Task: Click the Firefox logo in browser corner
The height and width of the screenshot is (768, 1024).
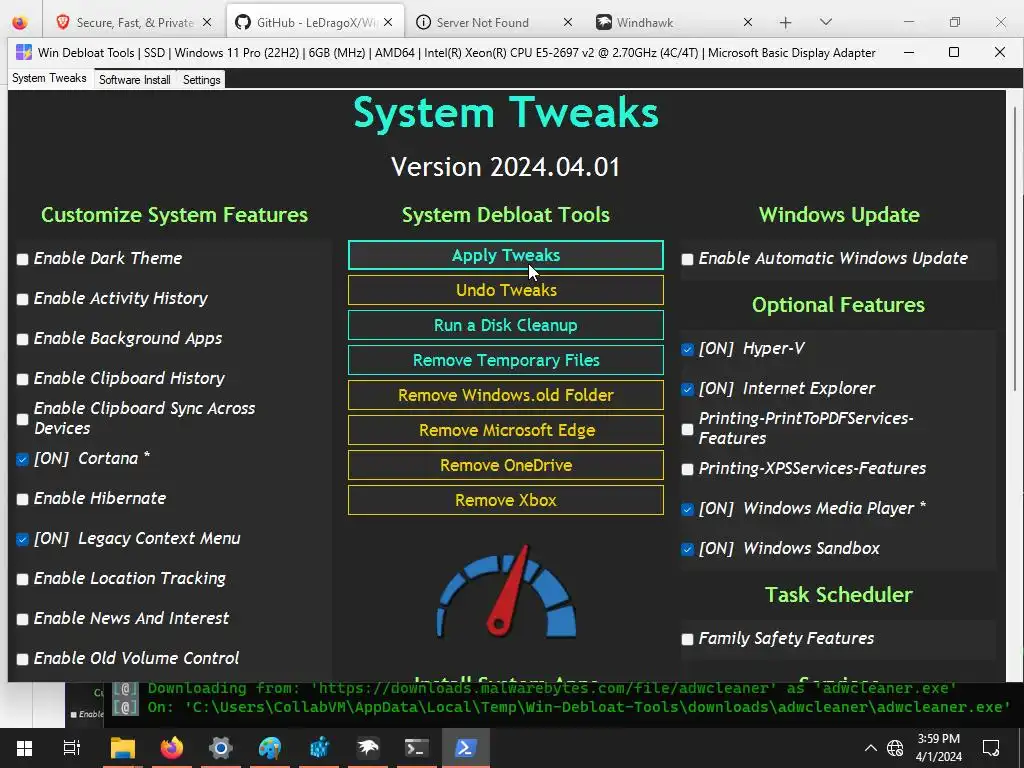Action: 20,22
